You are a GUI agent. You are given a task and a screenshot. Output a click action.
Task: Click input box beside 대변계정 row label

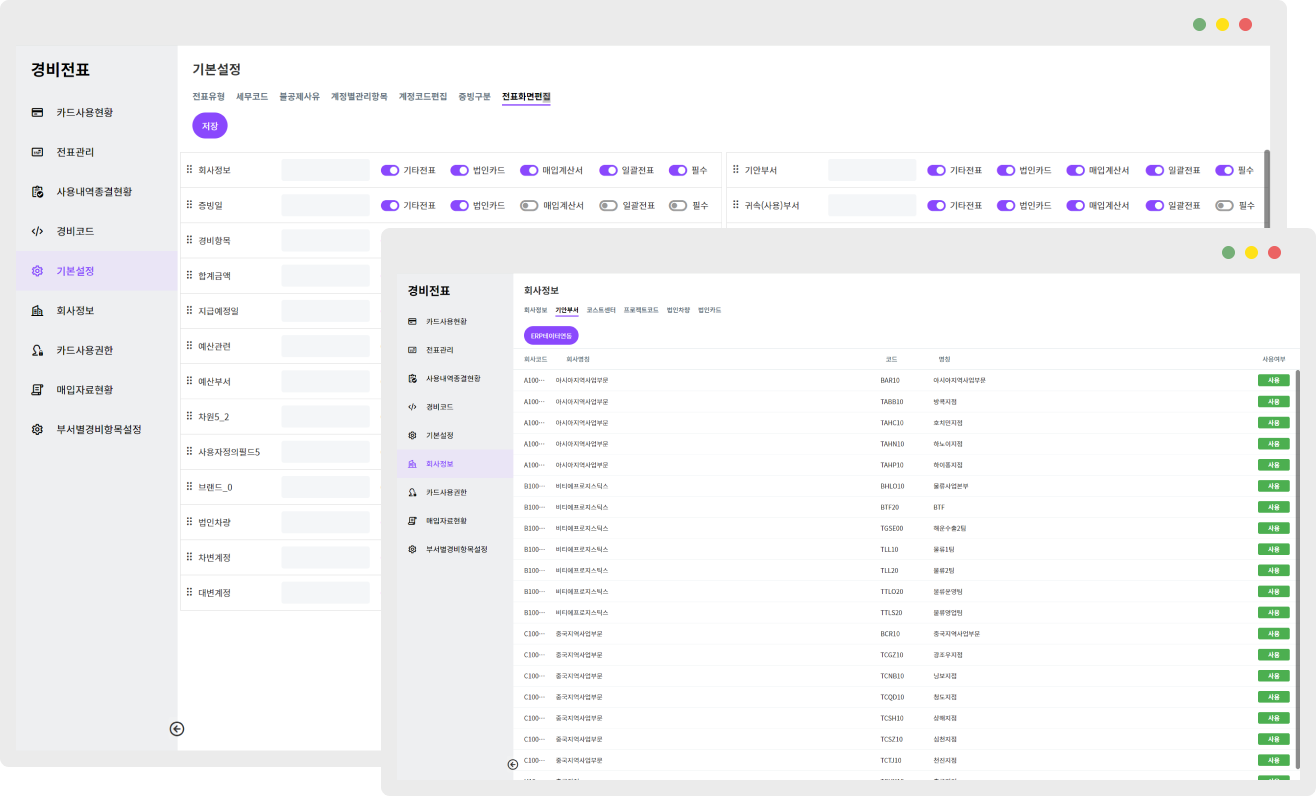(326, 593)
